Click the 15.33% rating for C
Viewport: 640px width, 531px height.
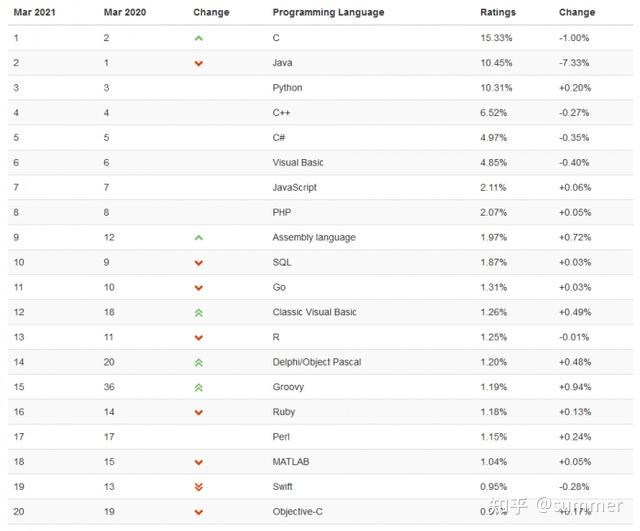[496, 38]
